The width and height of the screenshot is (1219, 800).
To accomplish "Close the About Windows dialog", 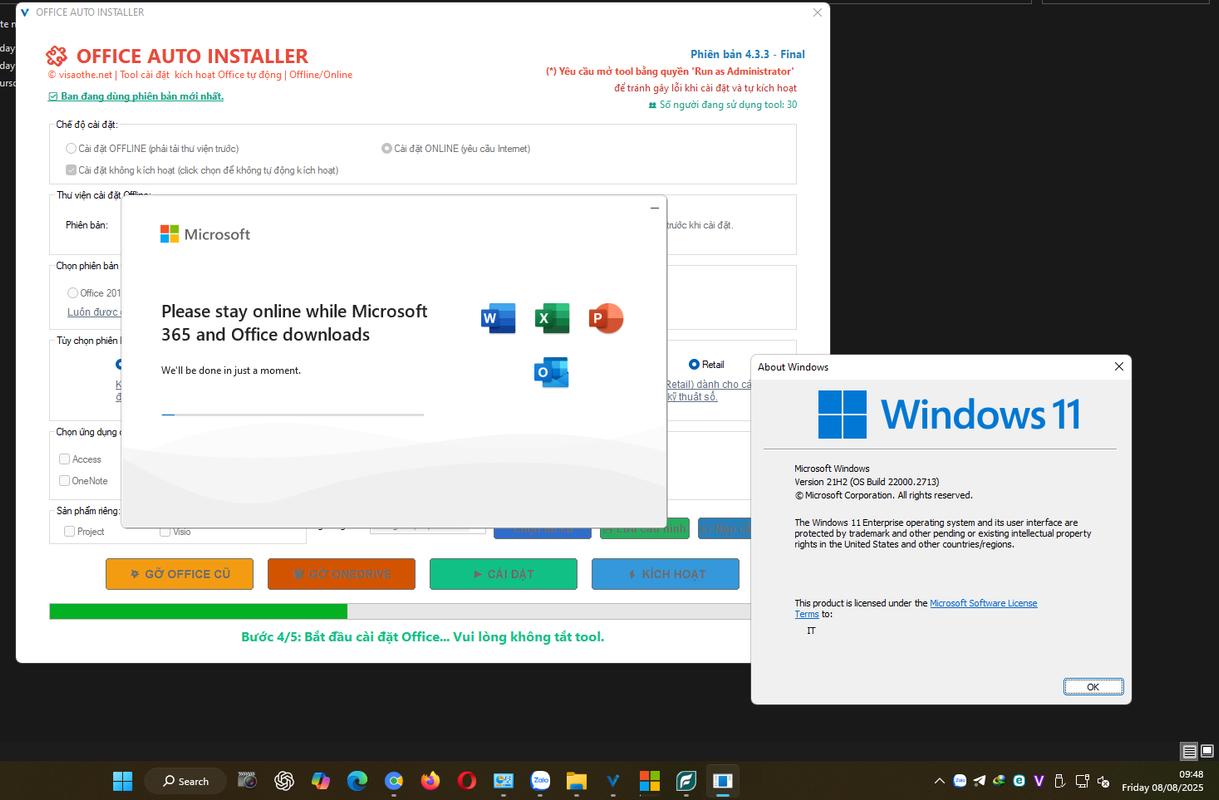I will click(1119, 367).
